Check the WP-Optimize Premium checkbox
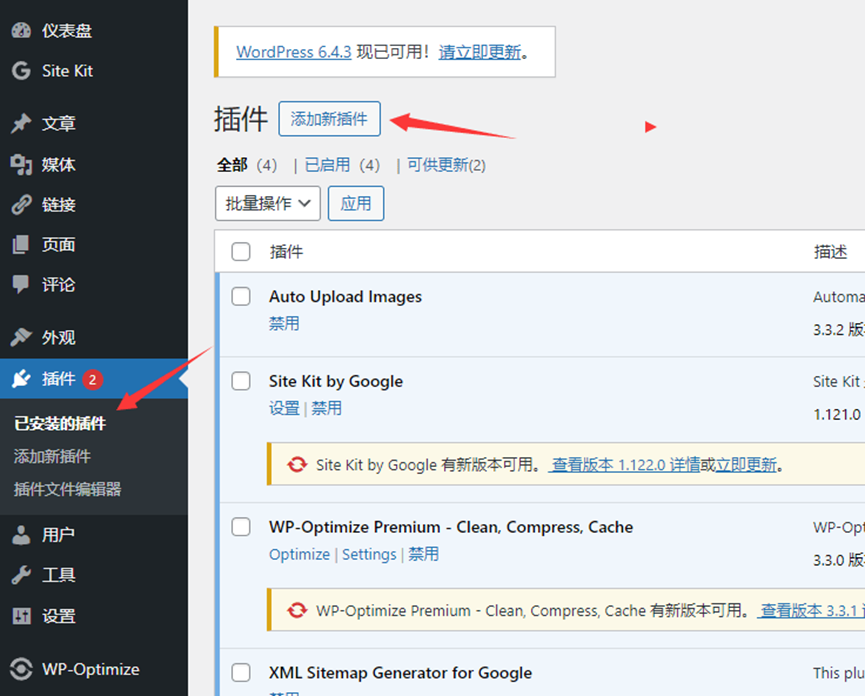 [241, 527]
